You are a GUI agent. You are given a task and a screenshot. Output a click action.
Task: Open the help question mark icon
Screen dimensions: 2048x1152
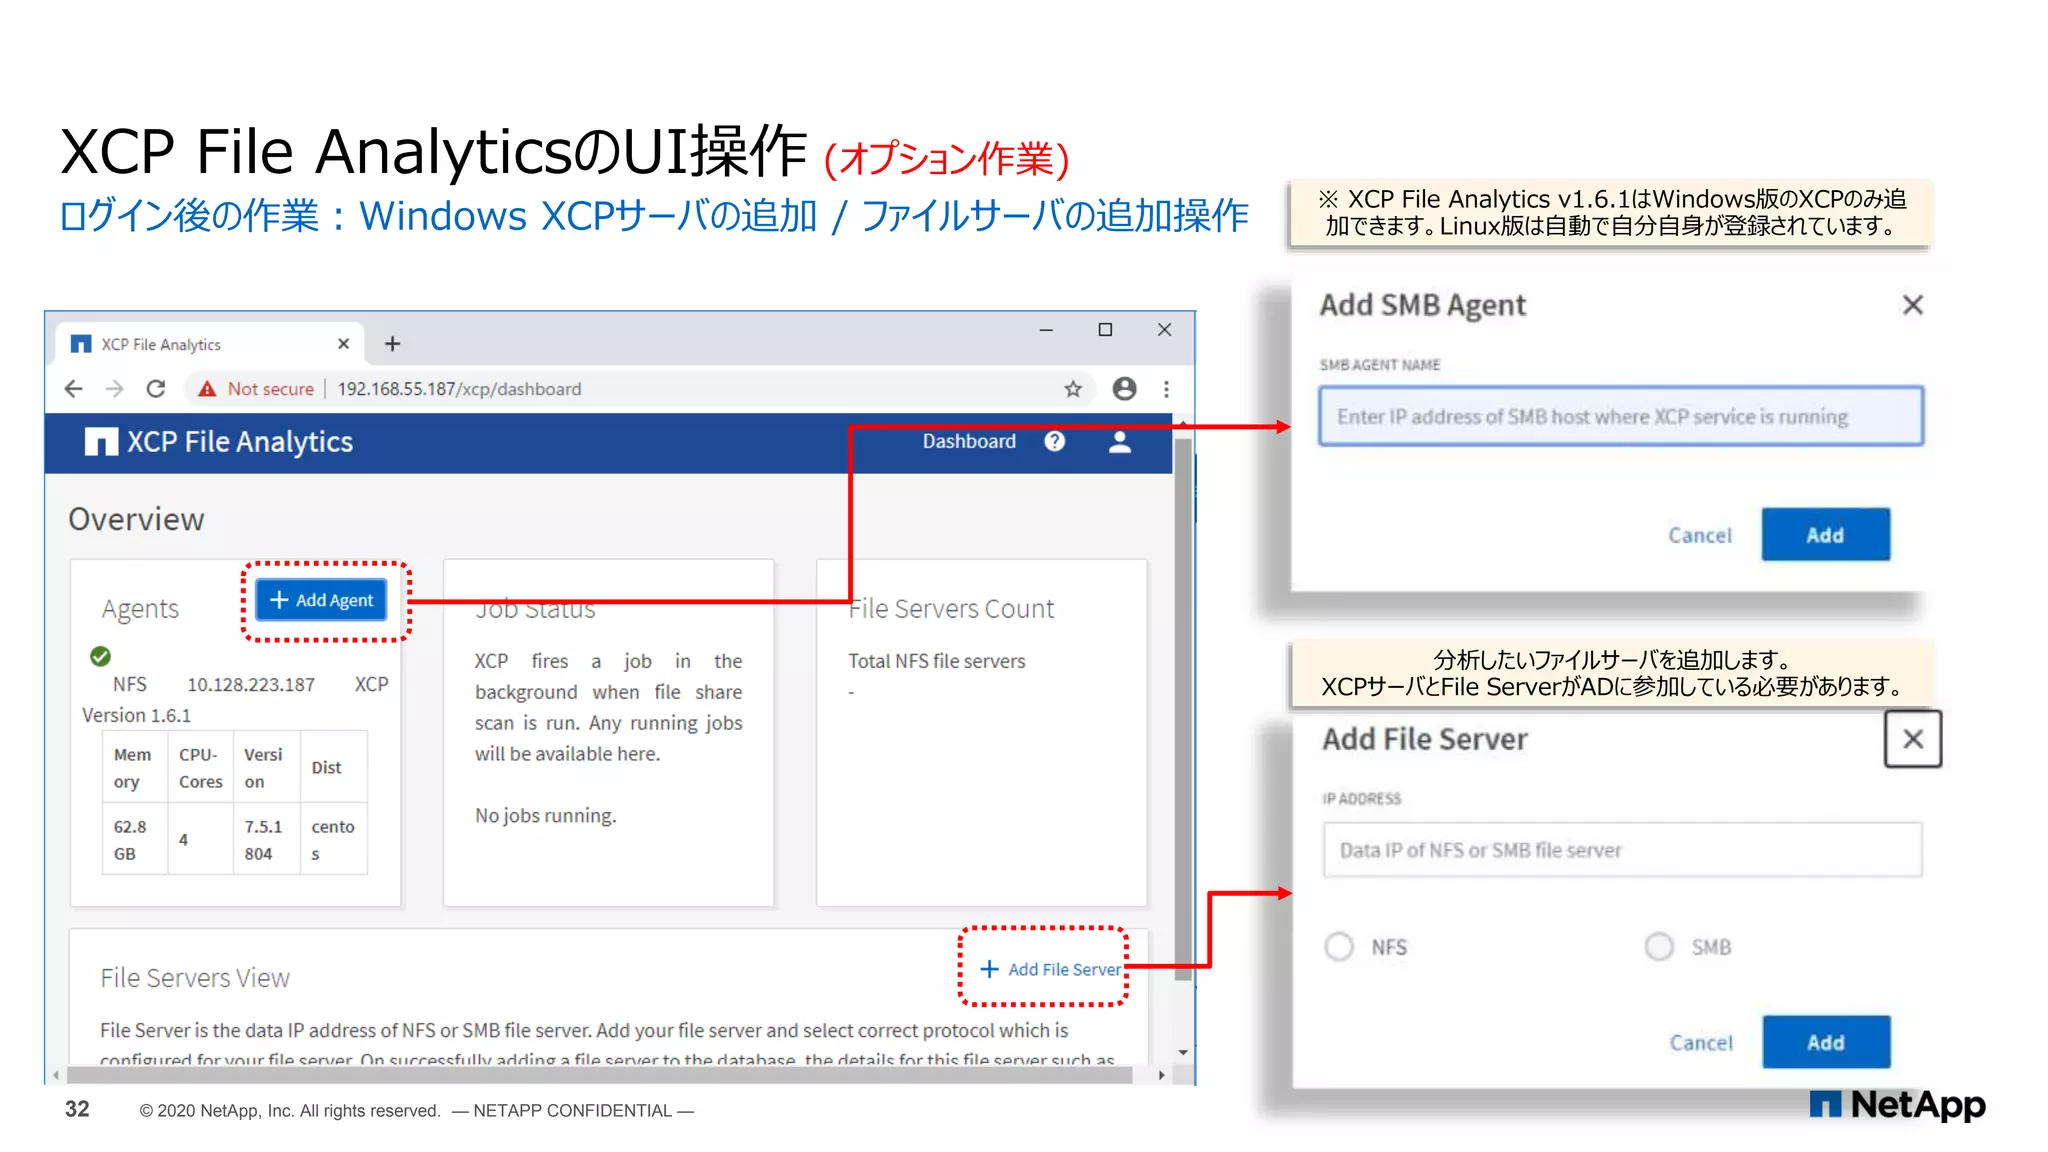click(1055, 442)
